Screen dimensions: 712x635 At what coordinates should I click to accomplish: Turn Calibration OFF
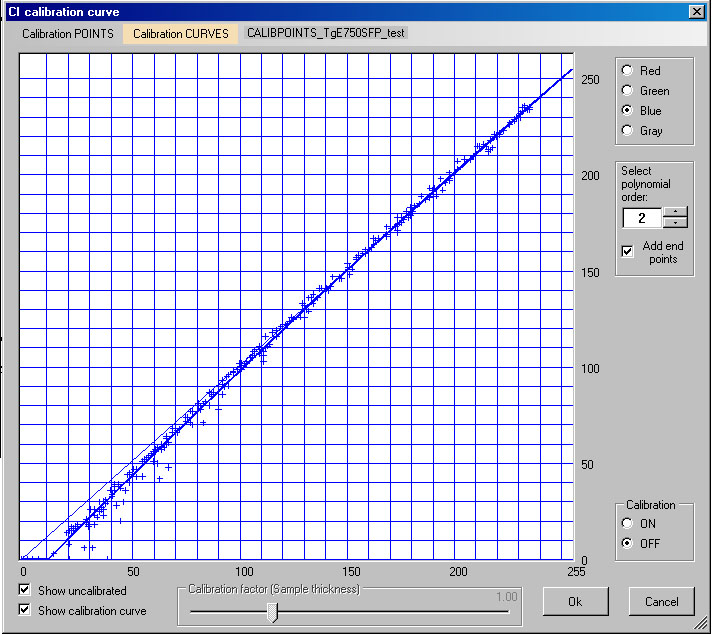pyautogui.click(x=628, y=543)
